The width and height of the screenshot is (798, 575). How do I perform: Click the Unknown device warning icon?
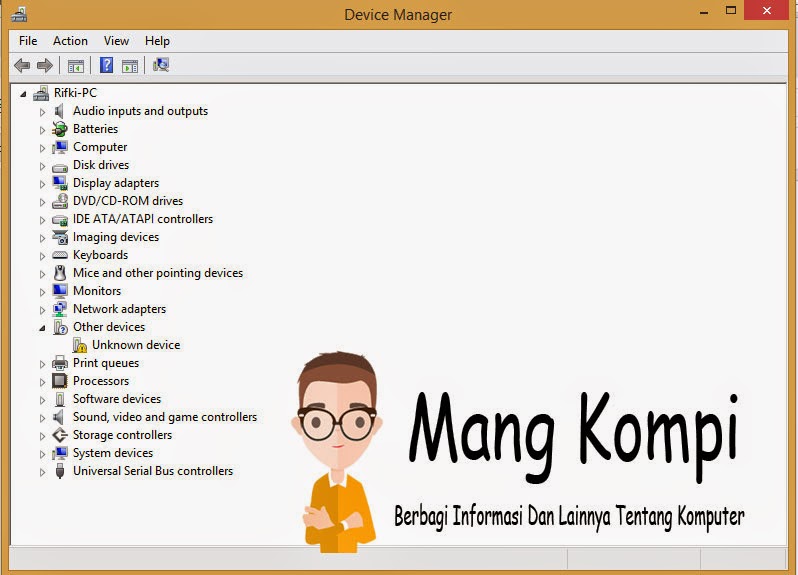click(x=79, y=346)
